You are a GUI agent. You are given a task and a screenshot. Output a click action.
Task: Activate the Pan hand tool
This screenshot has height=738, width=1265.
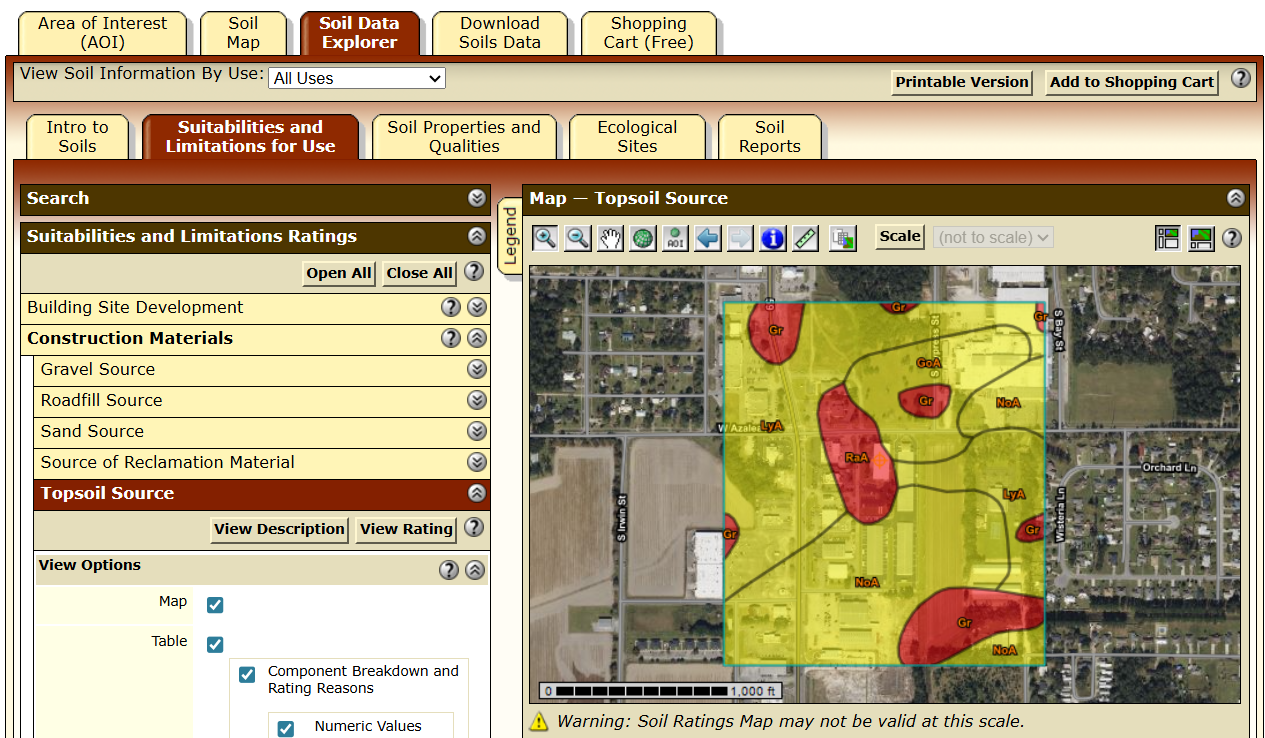(x=610, y=238)
